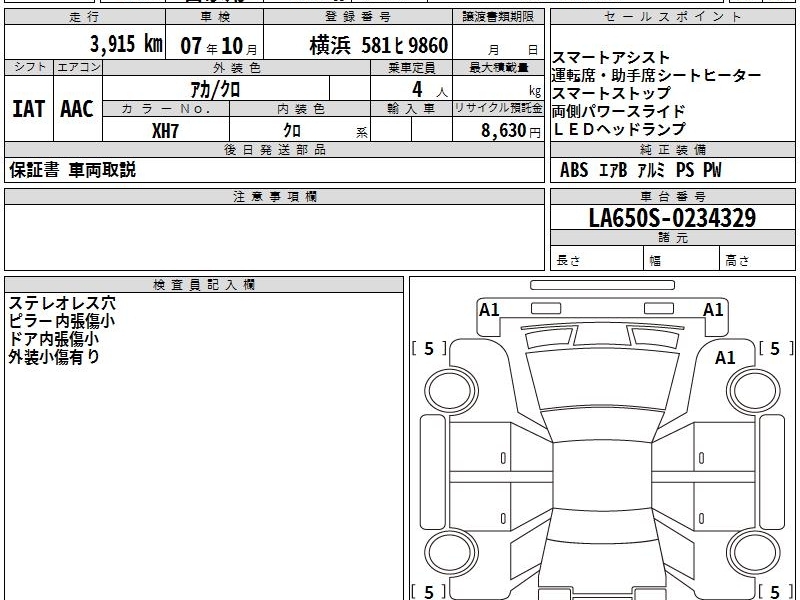Select the アルミ equipment entry

pos(652,170)
